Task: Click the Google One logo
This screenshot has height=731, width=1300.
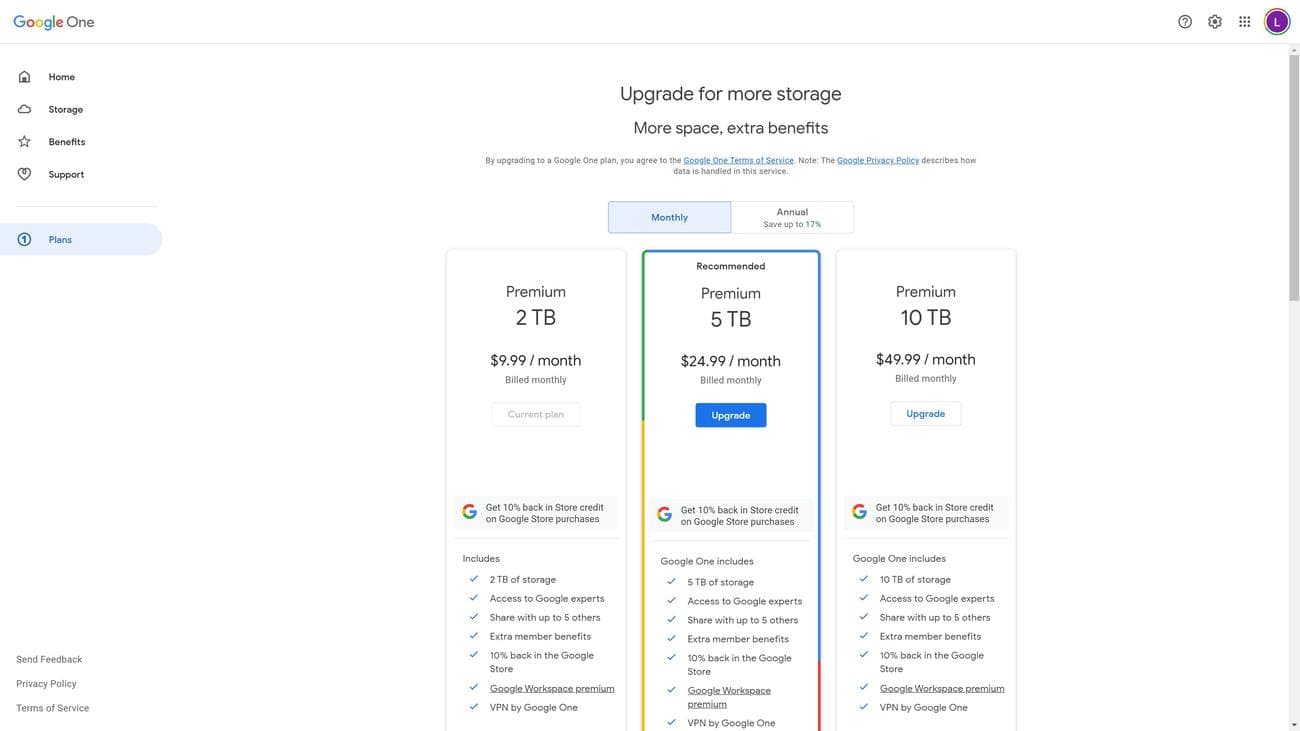Action: (x=54, y=22)
